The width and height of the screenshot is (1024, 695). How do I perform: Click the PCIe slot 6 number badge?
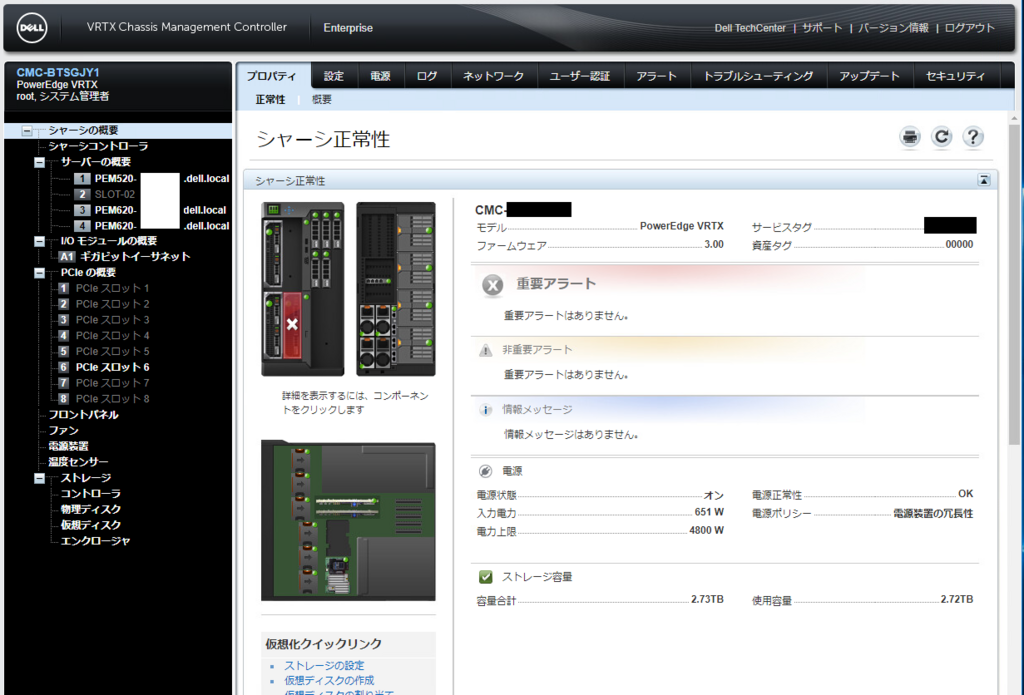63,367
